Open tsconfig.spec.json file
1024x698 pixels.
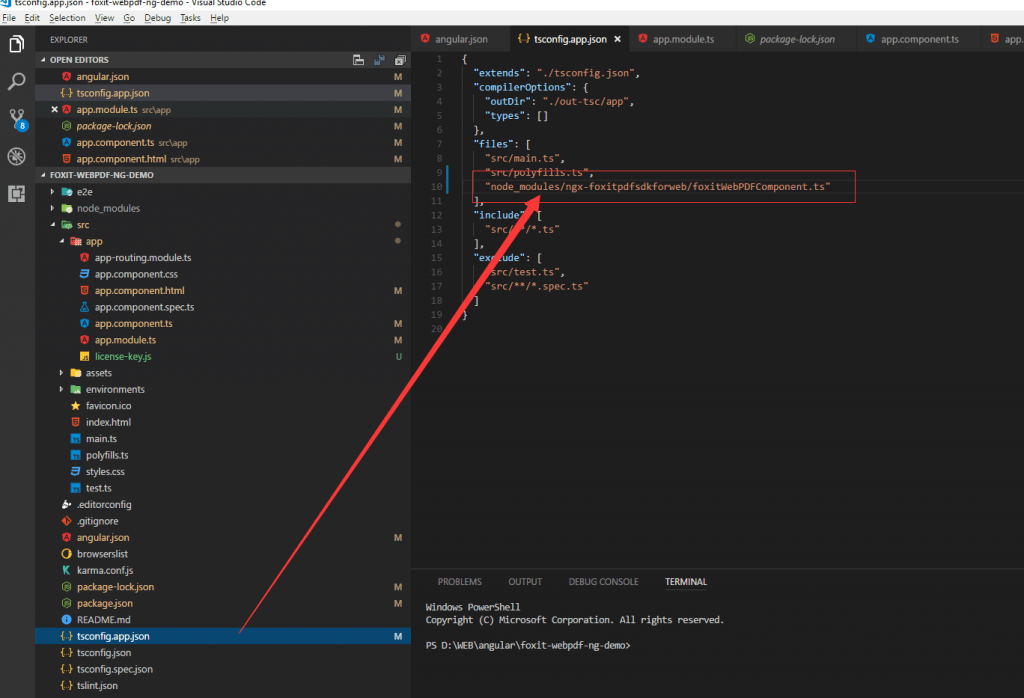[223, 669]
